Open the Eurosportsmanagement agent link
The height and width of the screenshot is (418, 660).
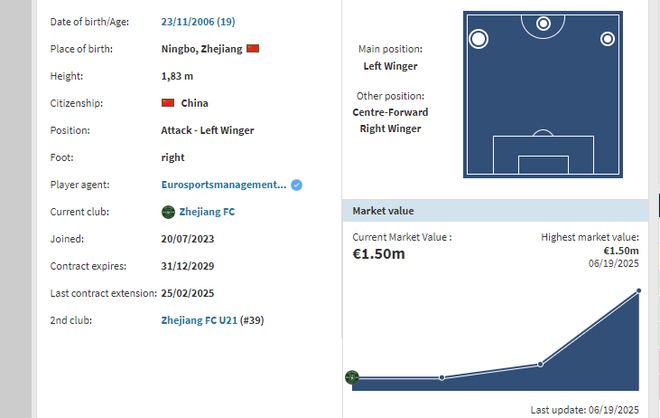pyautogui.click(x=224, y=185)
